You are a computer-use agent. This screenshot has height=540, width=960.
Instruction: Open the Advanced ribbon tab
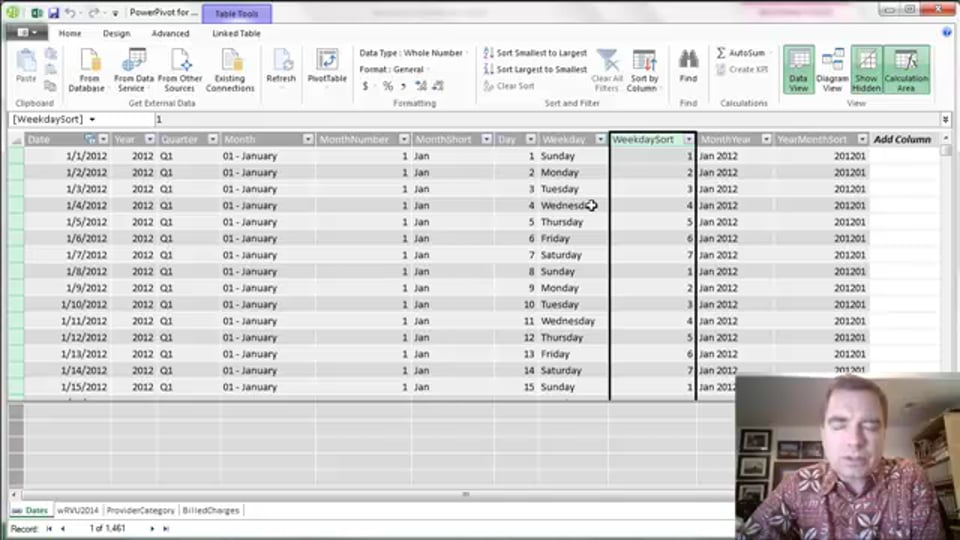pos(170,33)
